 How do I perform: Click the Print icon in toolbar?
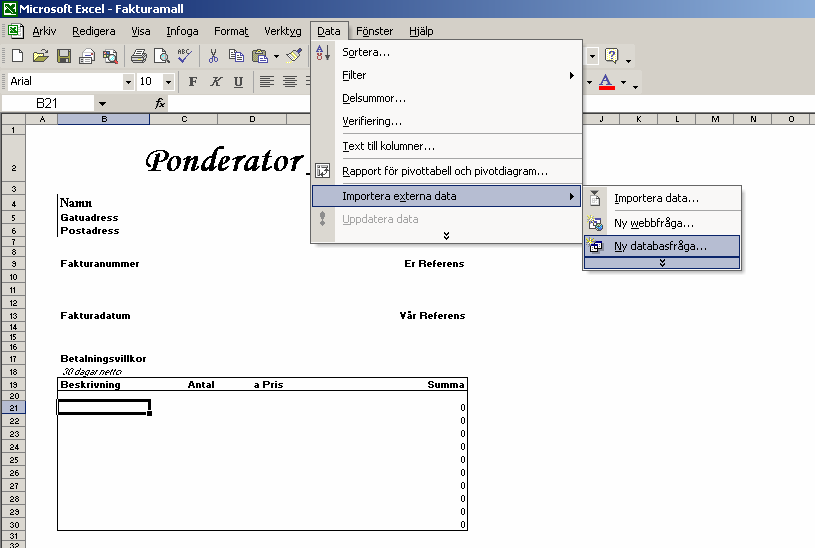point(139,56)
